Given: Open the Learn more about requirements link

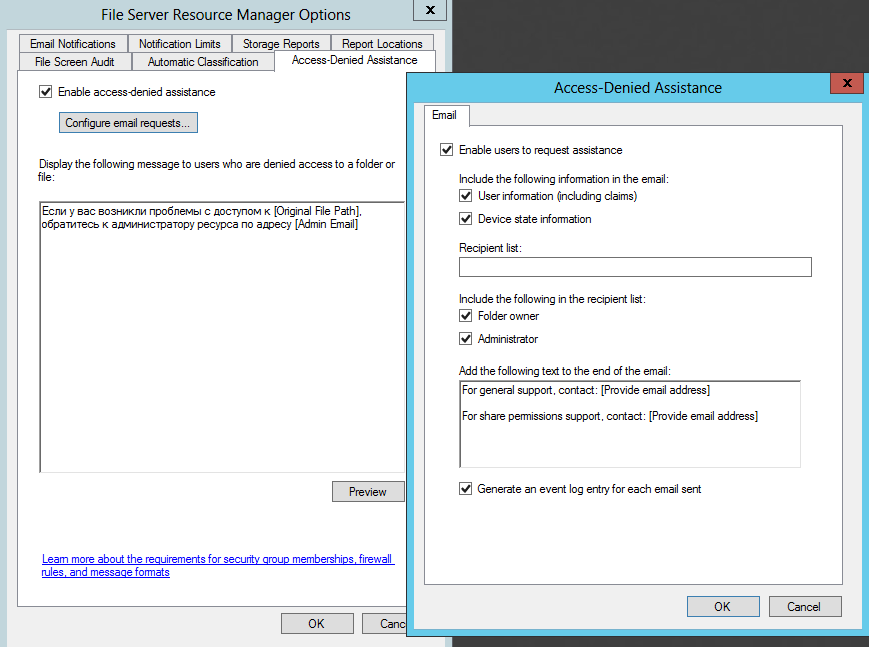Looking at the screenshot, I should [x=218, y=566].
